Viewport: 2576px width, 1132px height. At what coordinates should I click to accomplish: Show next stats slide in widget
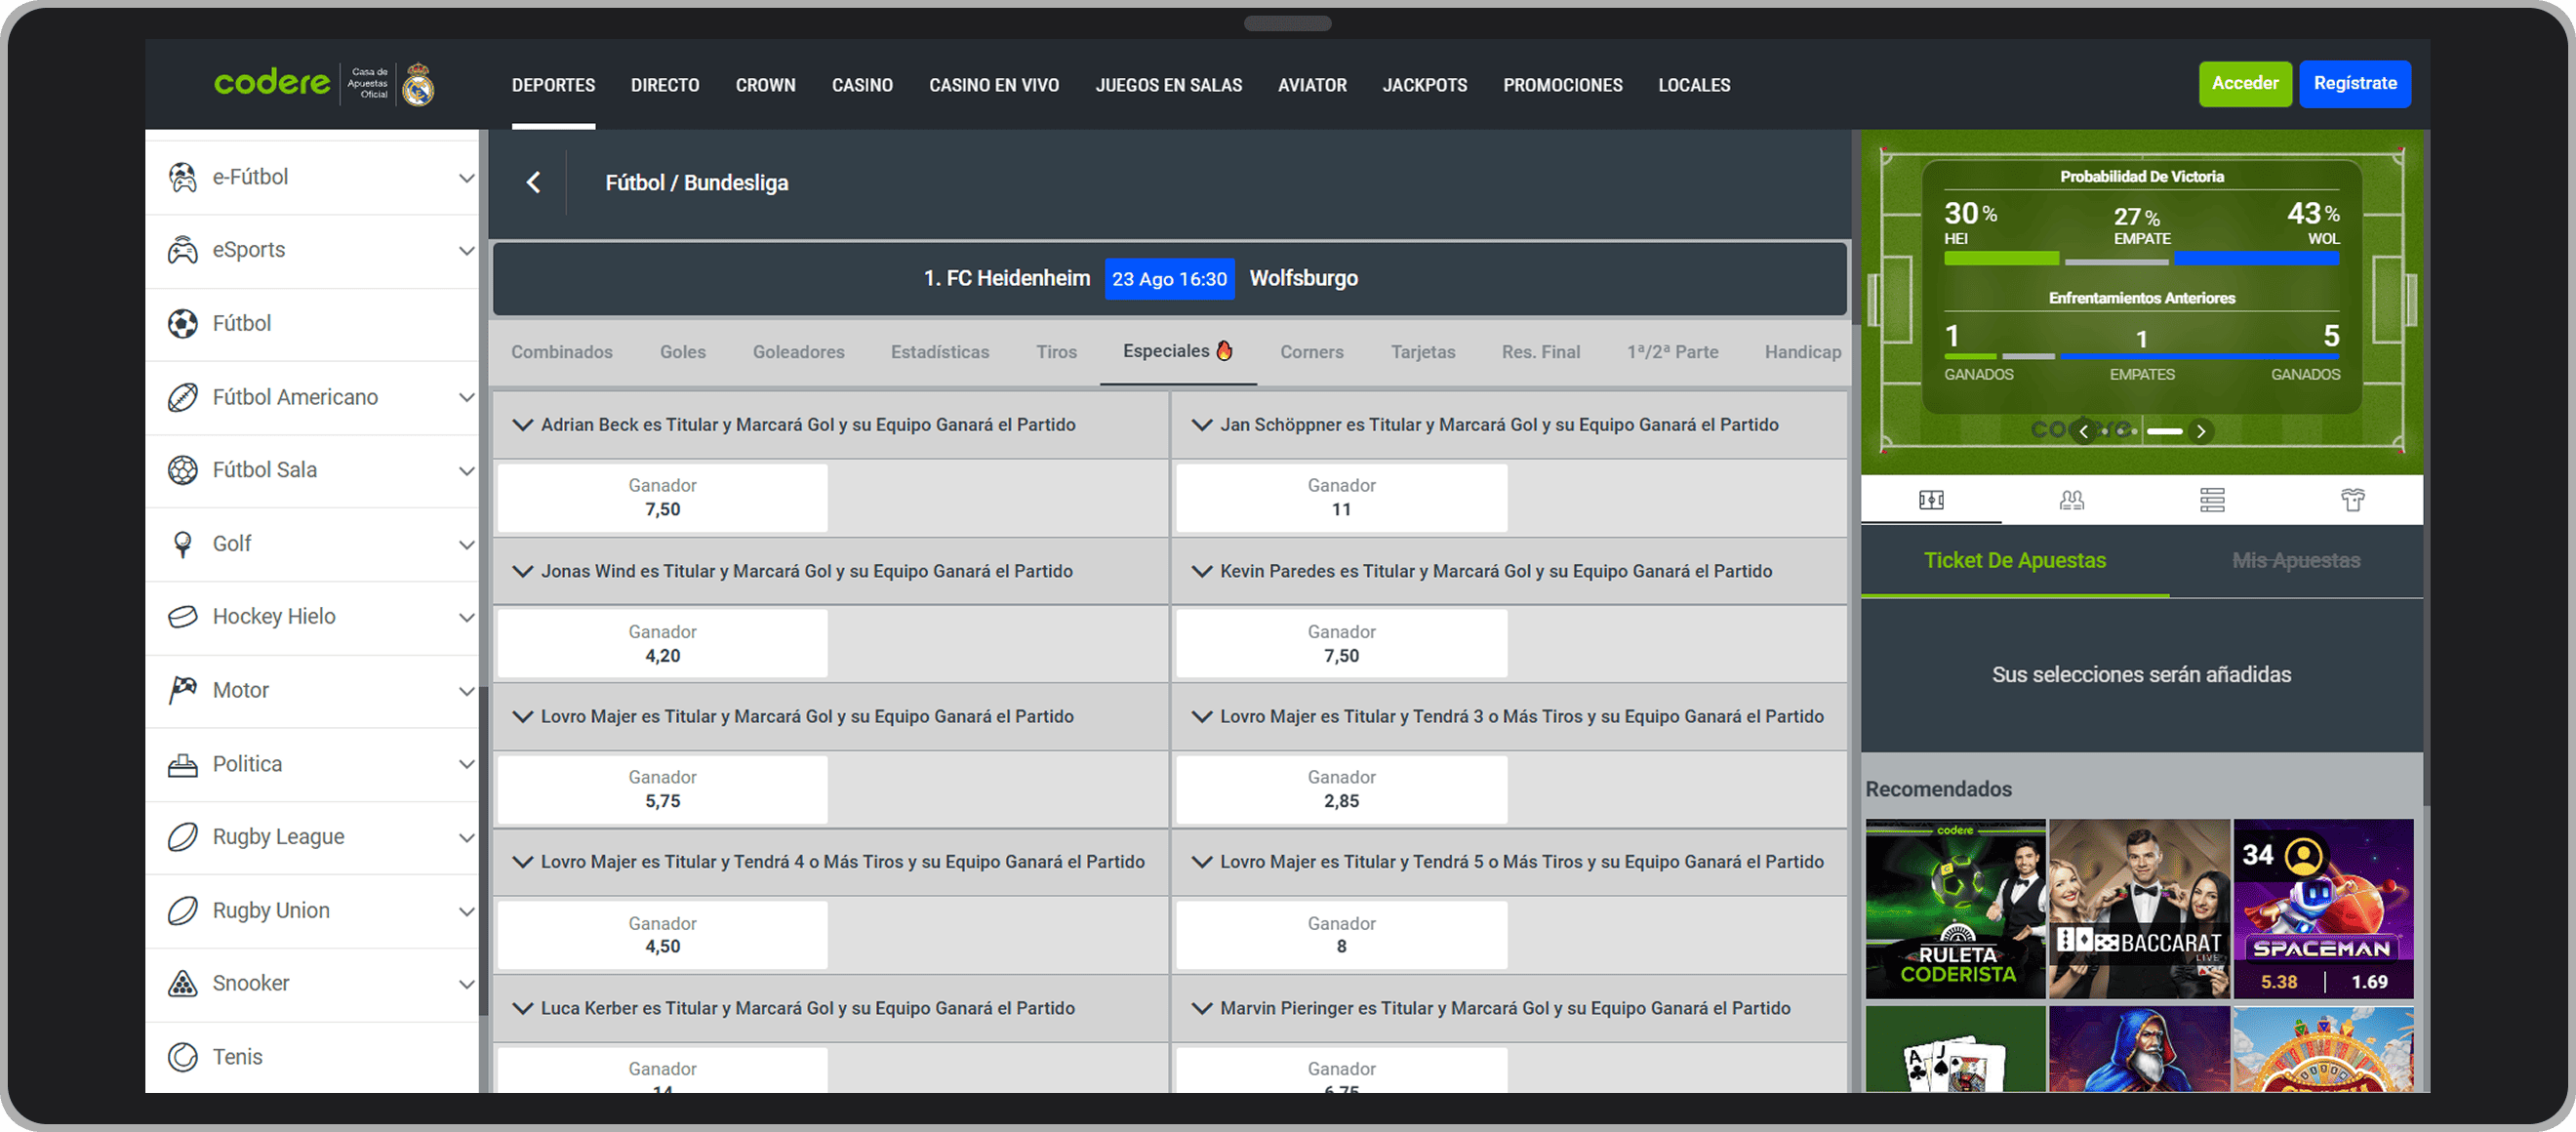pyautogui.click(x=2200, y=431)
